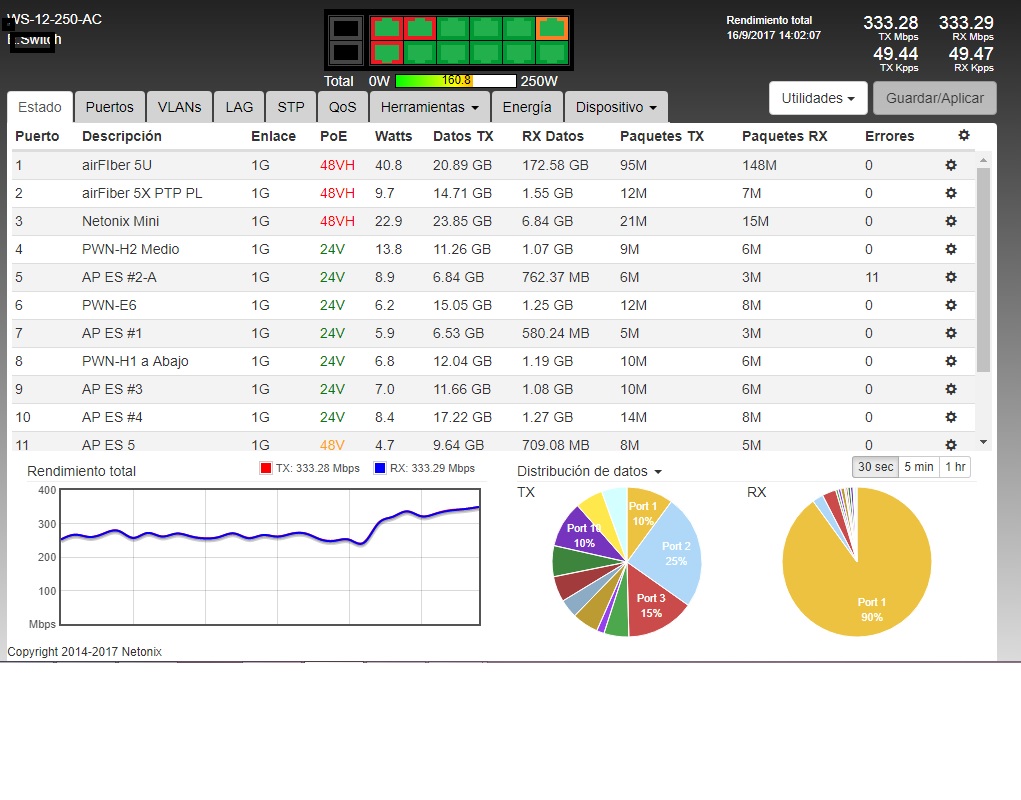Expand the Distribución de datos dropdown
Image resolution: width=1021 pixels, height=800 pixels.
coord(589,471)
